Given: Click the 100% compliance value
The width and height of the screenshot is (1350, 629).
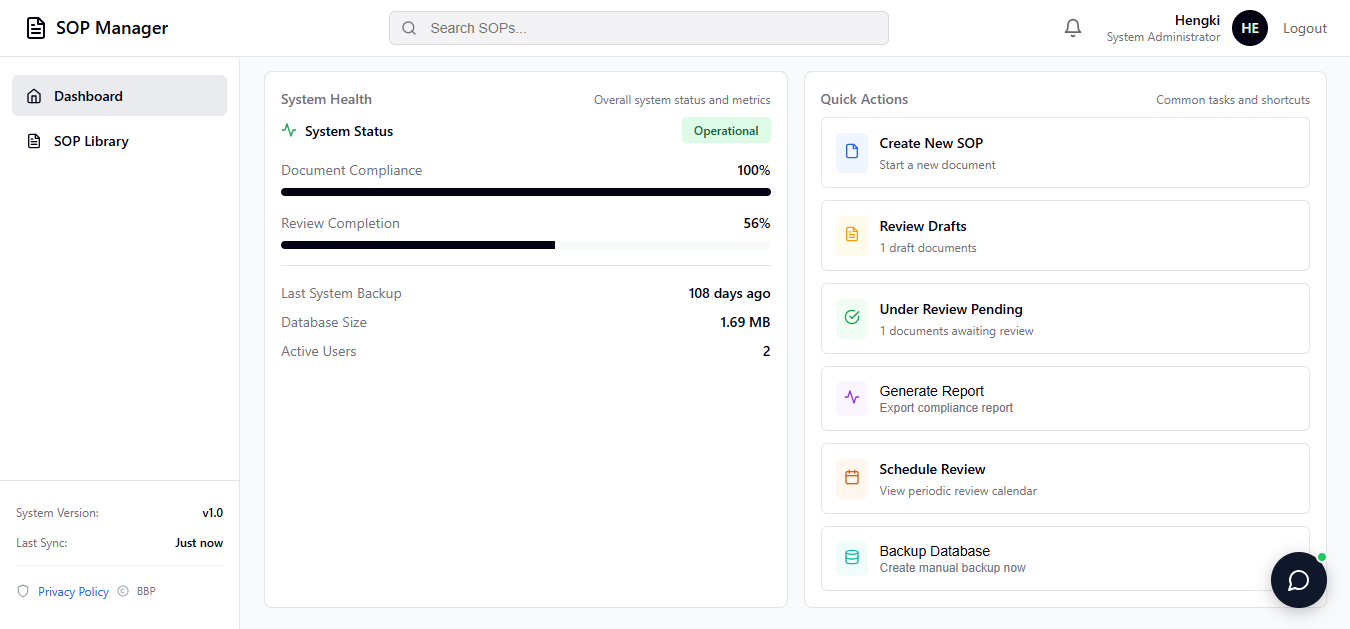Looking at the screenshot, I should coord(754,170).
